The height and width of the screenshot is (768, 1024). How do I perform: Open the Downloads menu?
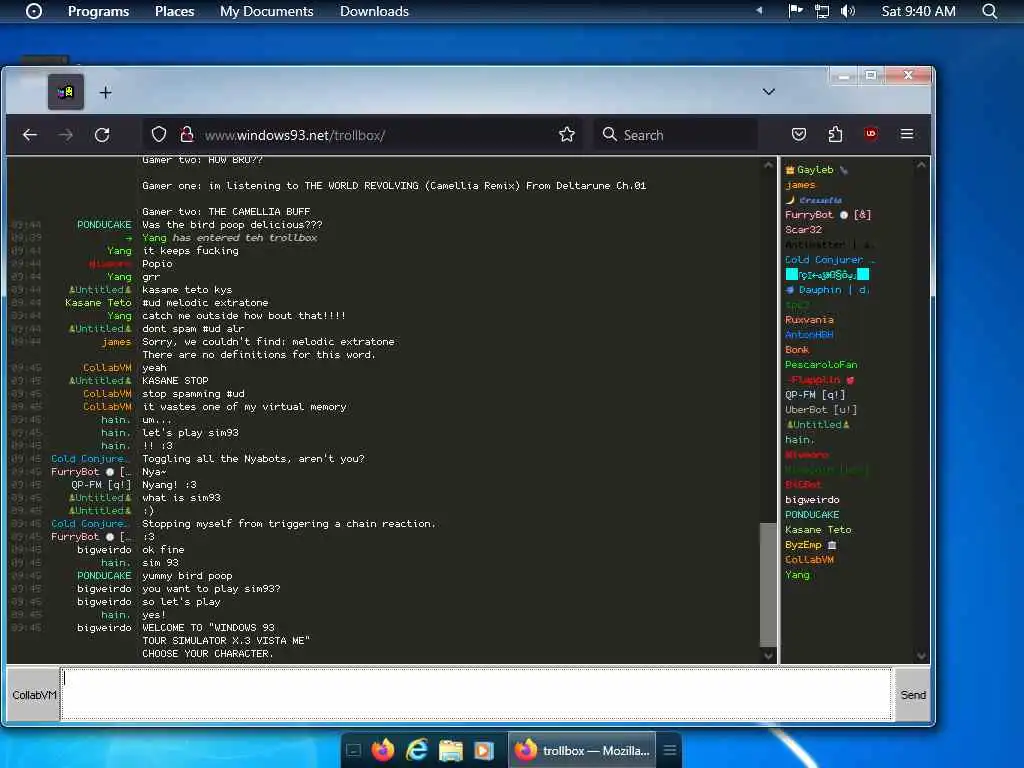pos(374,11)
